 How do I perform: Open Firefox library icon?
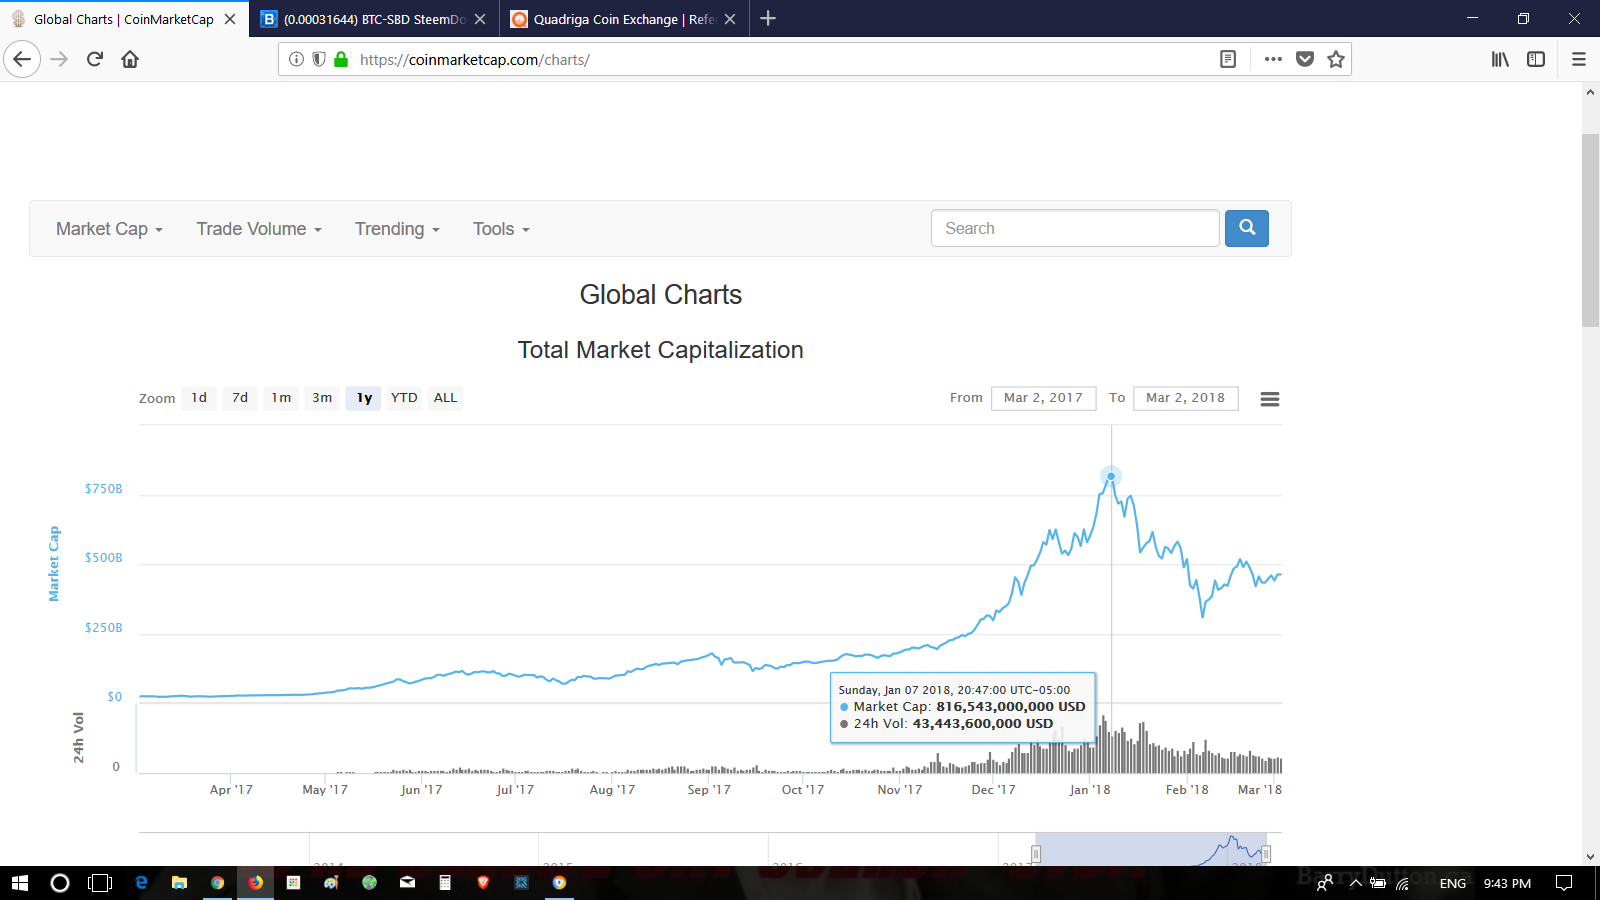(1500, 59)
